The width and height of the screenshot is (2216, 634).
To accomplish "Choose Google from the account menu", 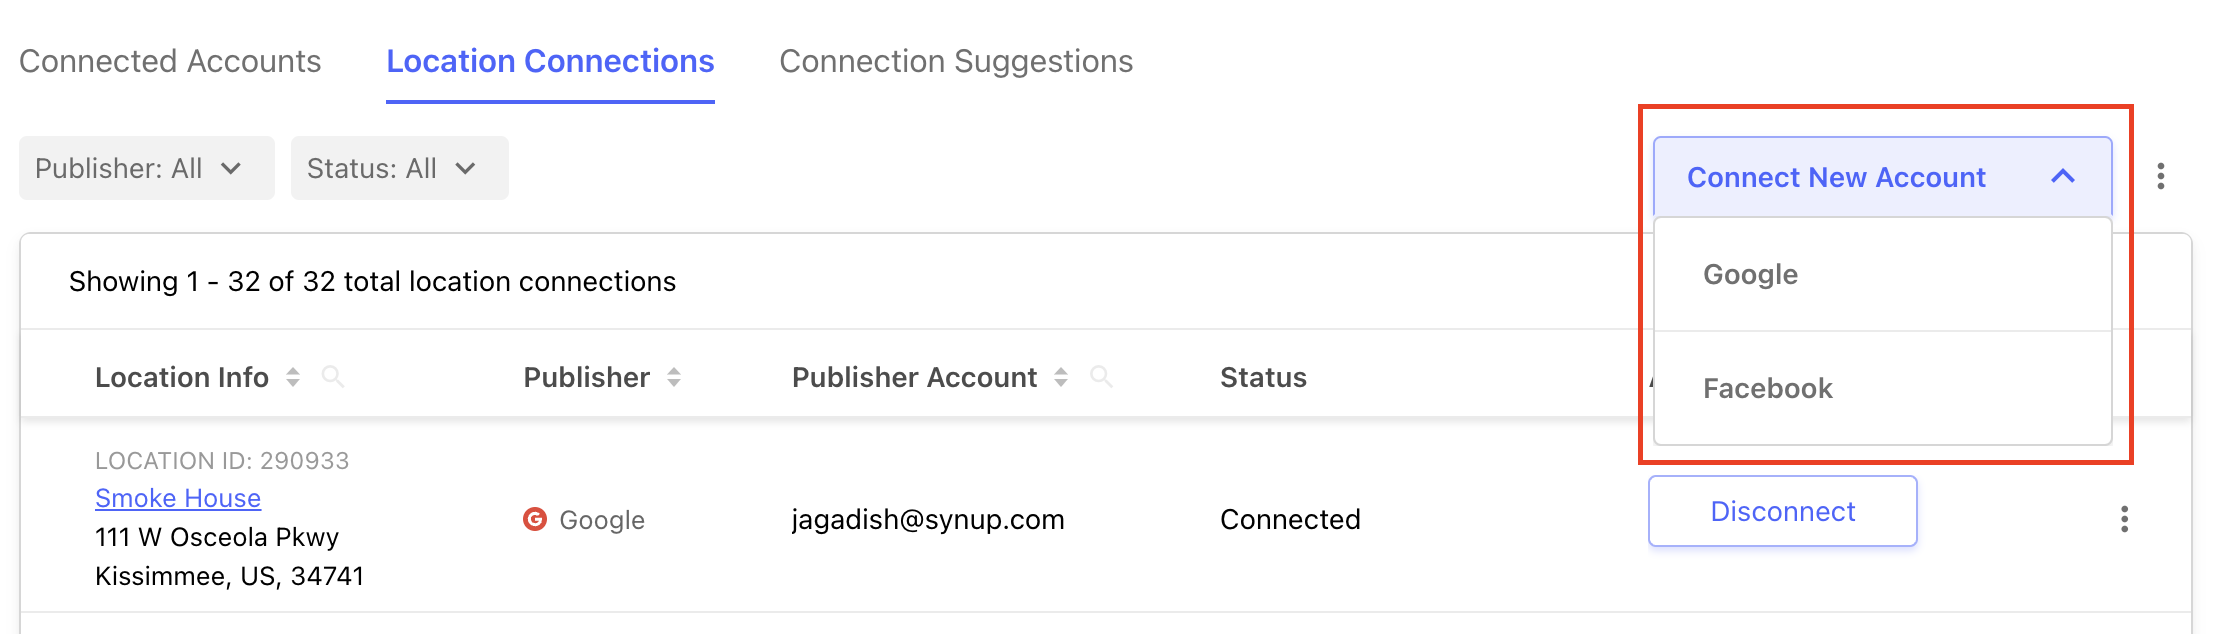I will [x=1751, y=274].
